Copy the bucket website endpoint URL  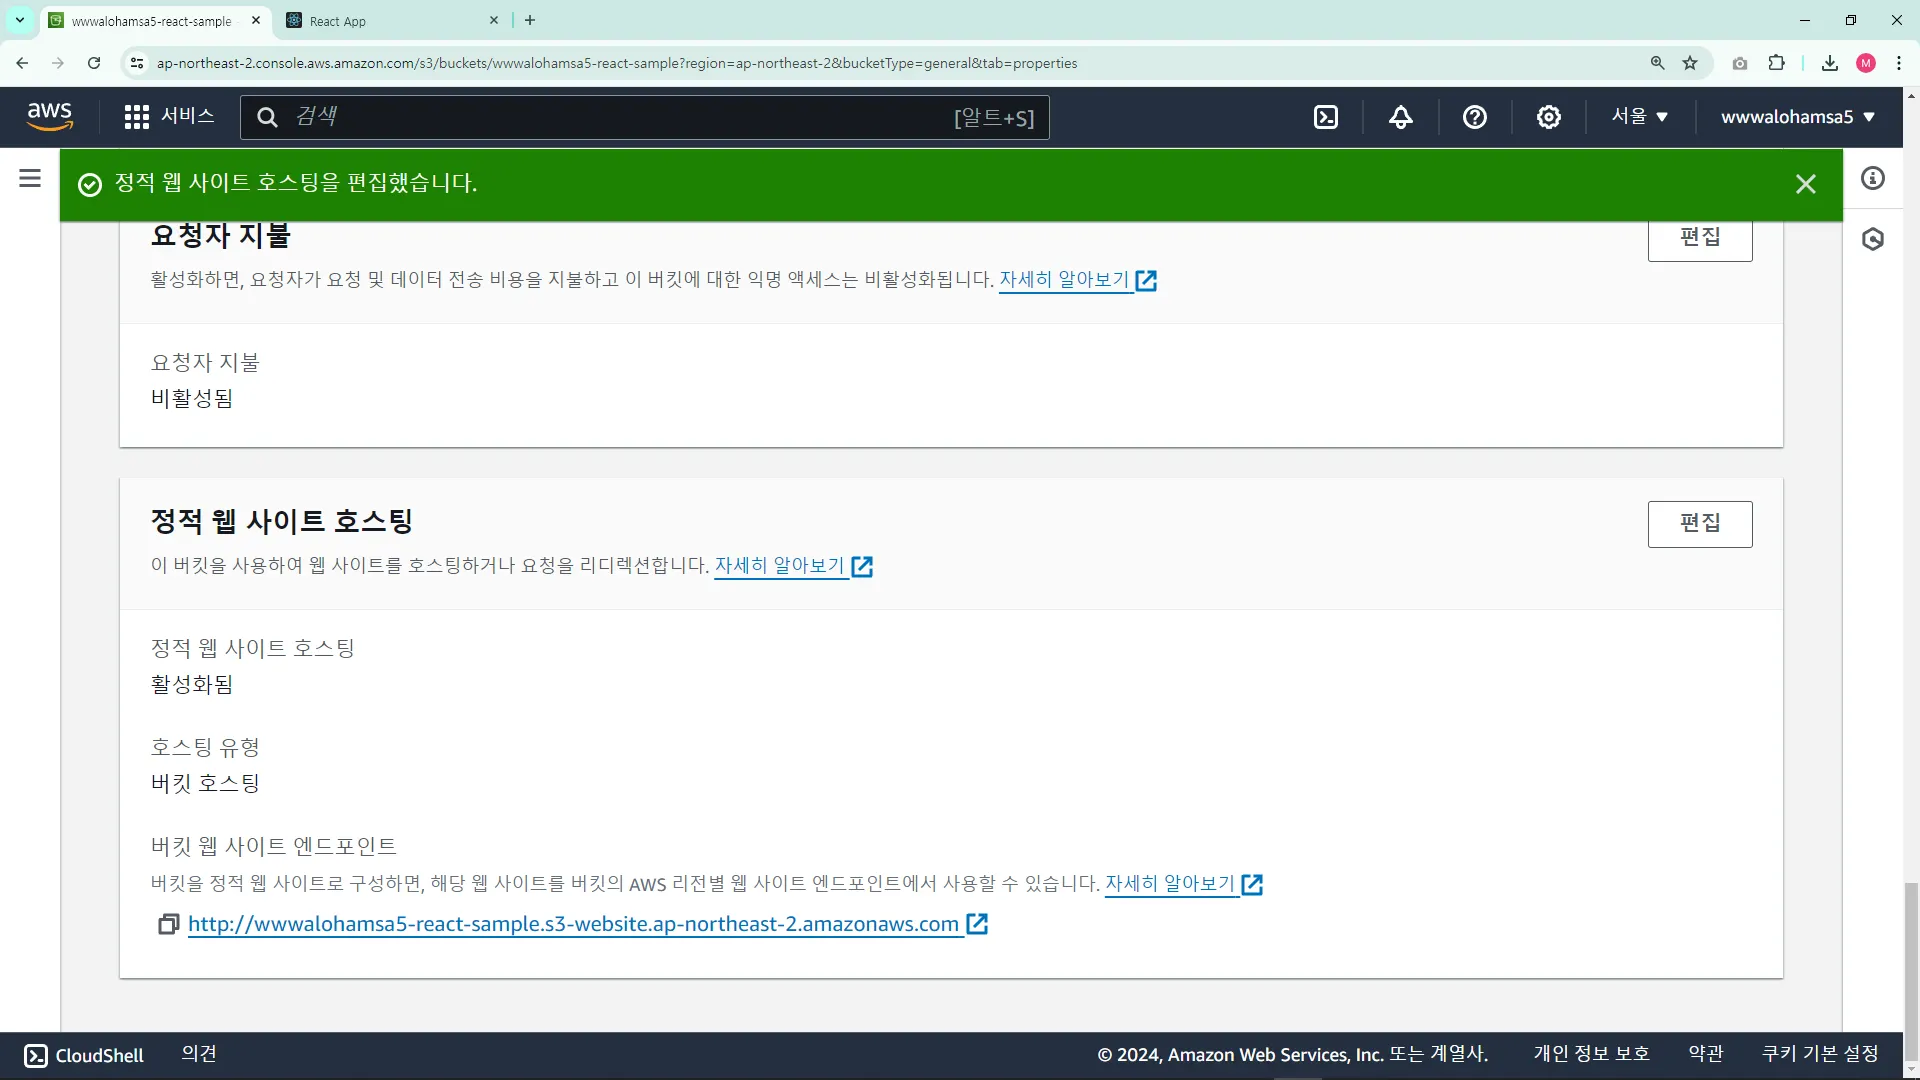click(168, 924)
